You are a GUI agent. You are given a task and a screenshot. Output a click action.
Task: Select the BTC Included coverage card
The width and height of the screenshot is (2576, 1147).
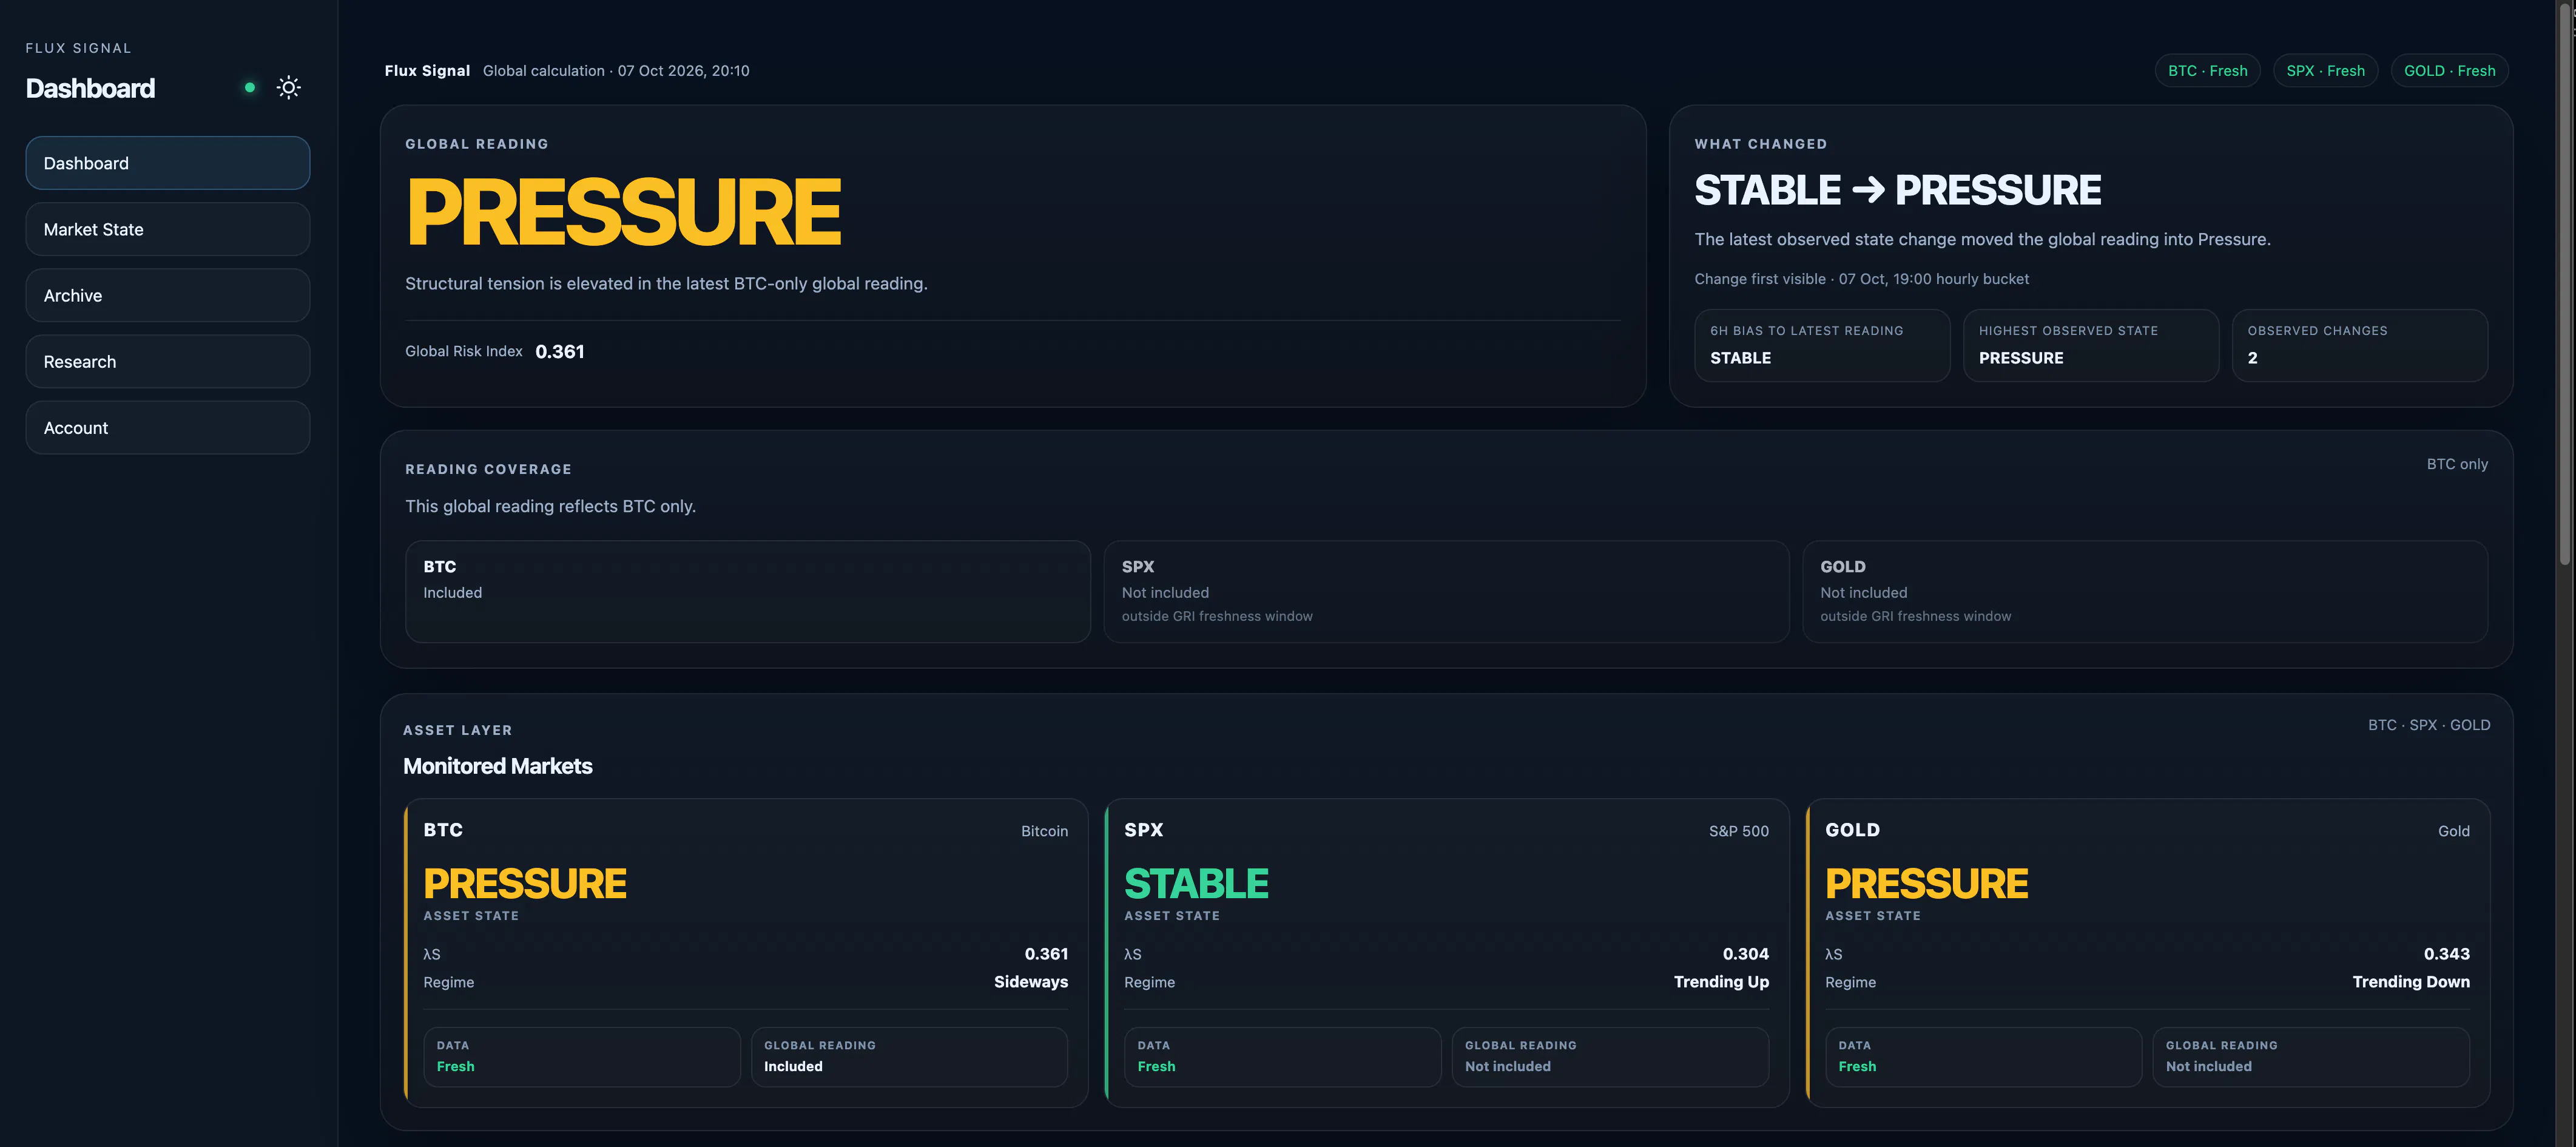747,591
